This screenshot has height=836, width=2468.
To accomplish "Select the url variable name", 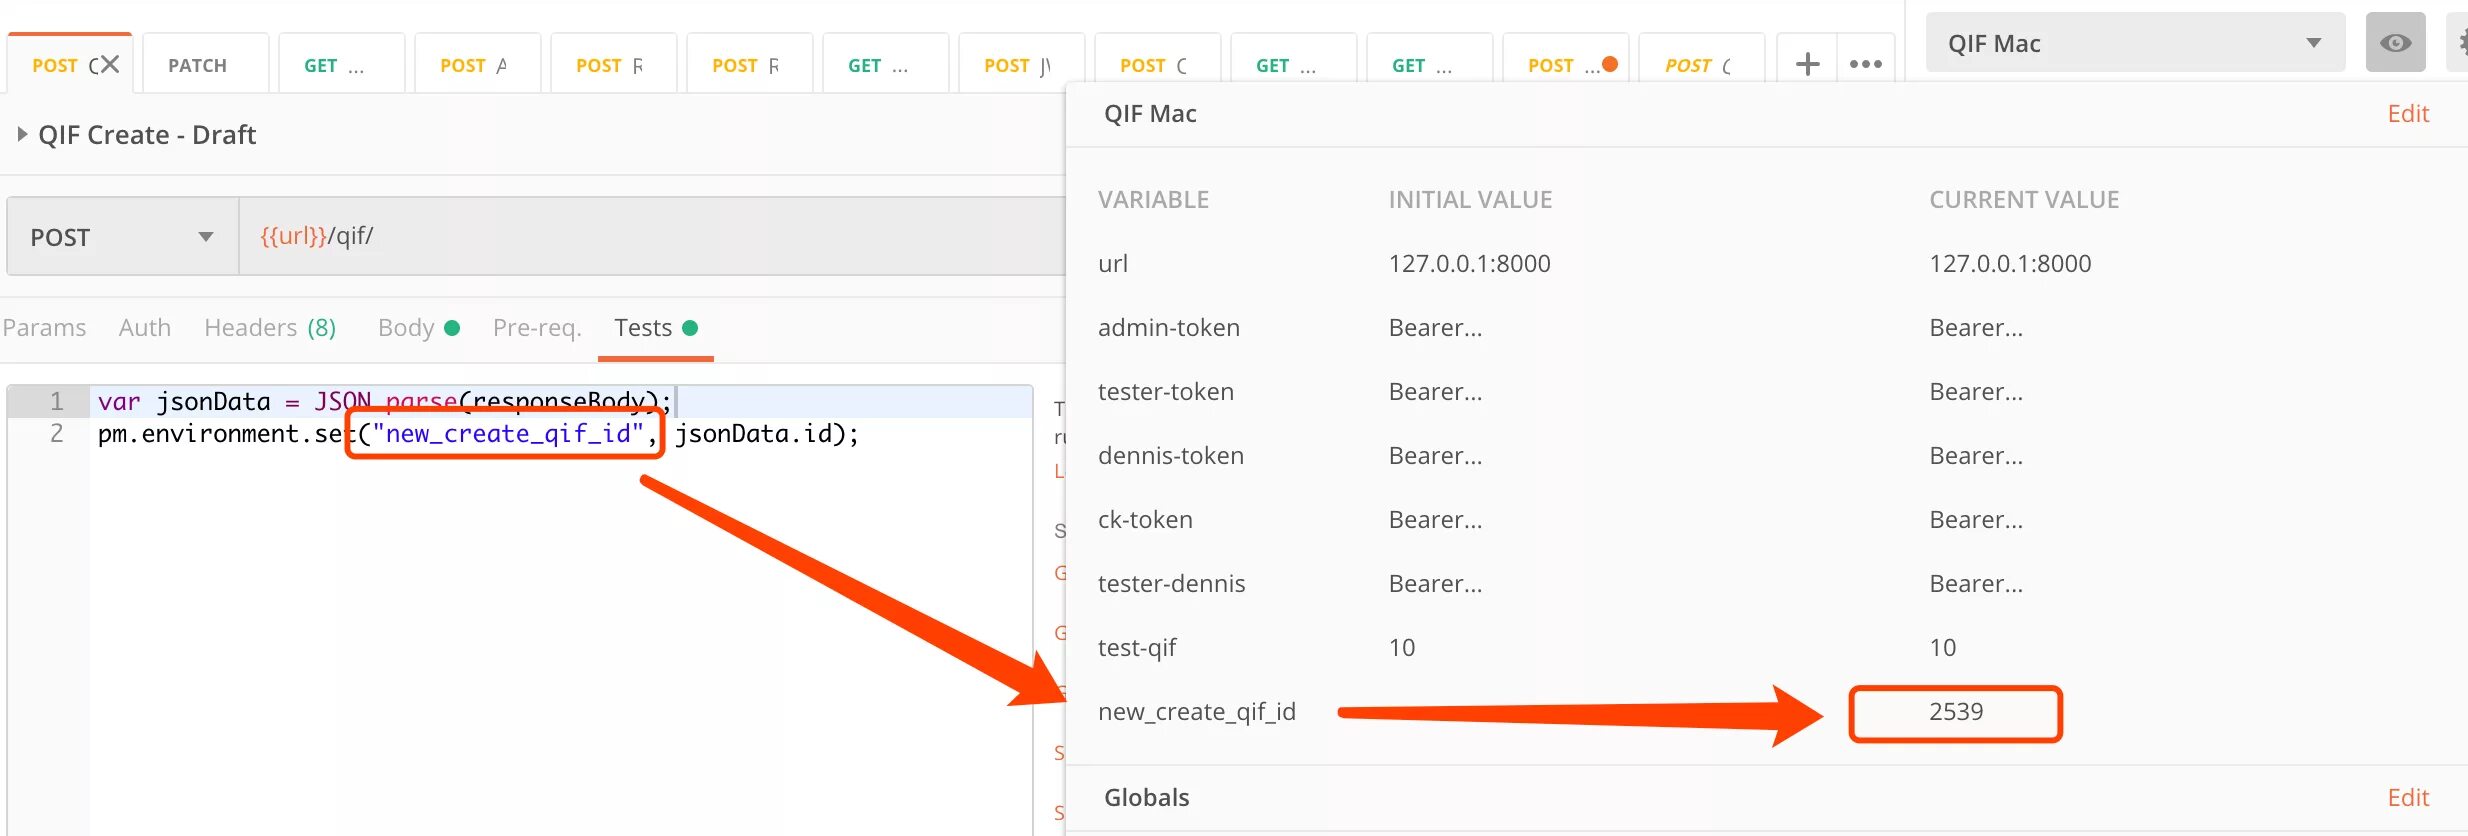I will click(1113, 264).
